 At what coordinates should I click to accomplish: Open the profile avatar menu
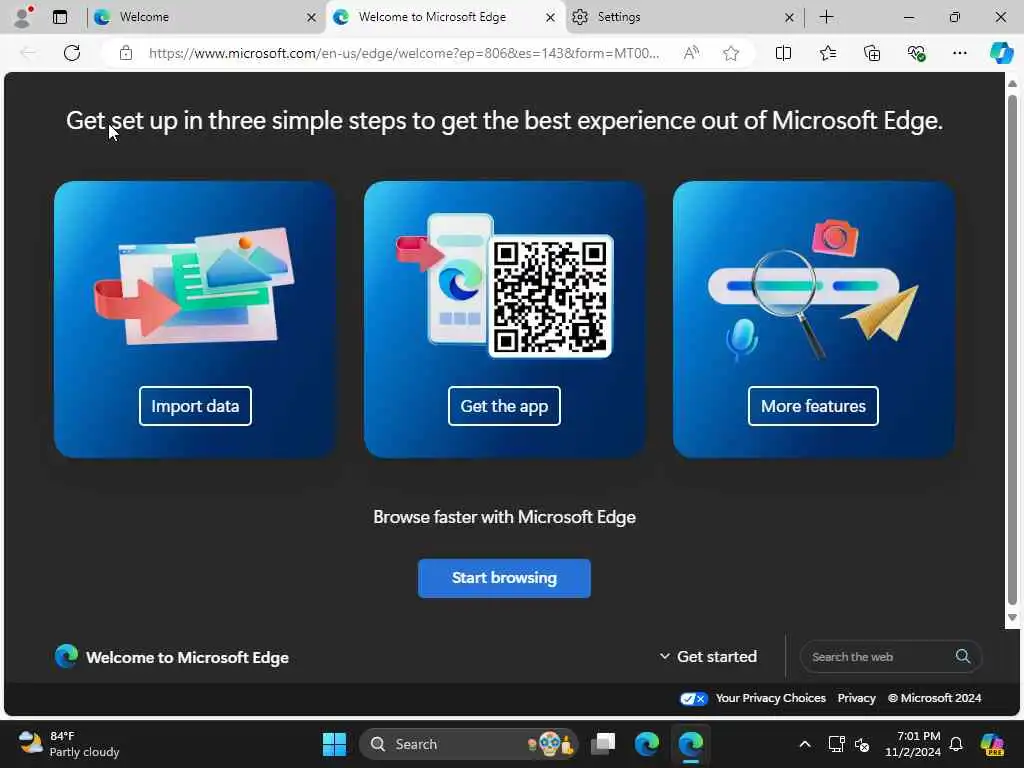pyautogui.click(x=23, y=17)
